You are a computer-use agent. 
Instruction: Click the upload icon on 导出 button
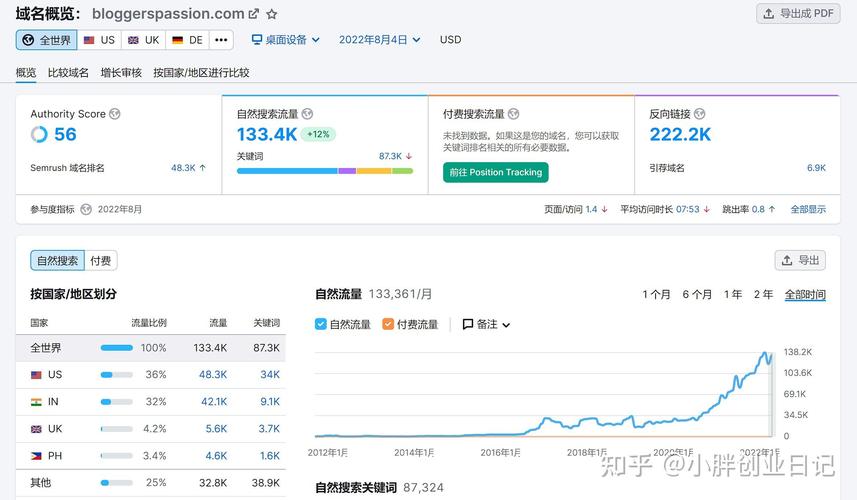click(787, 260)
